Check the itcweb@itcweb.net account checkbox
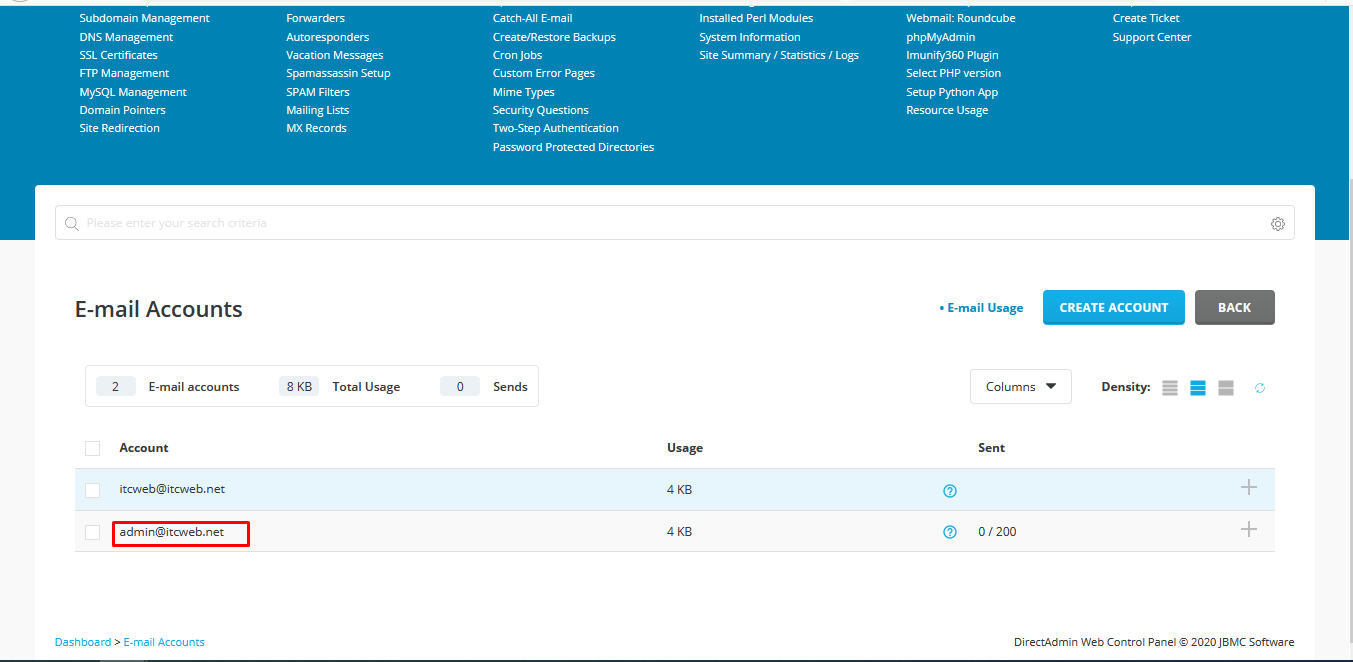This screenshot has width=1353, height=662. [x=93, y=490]
